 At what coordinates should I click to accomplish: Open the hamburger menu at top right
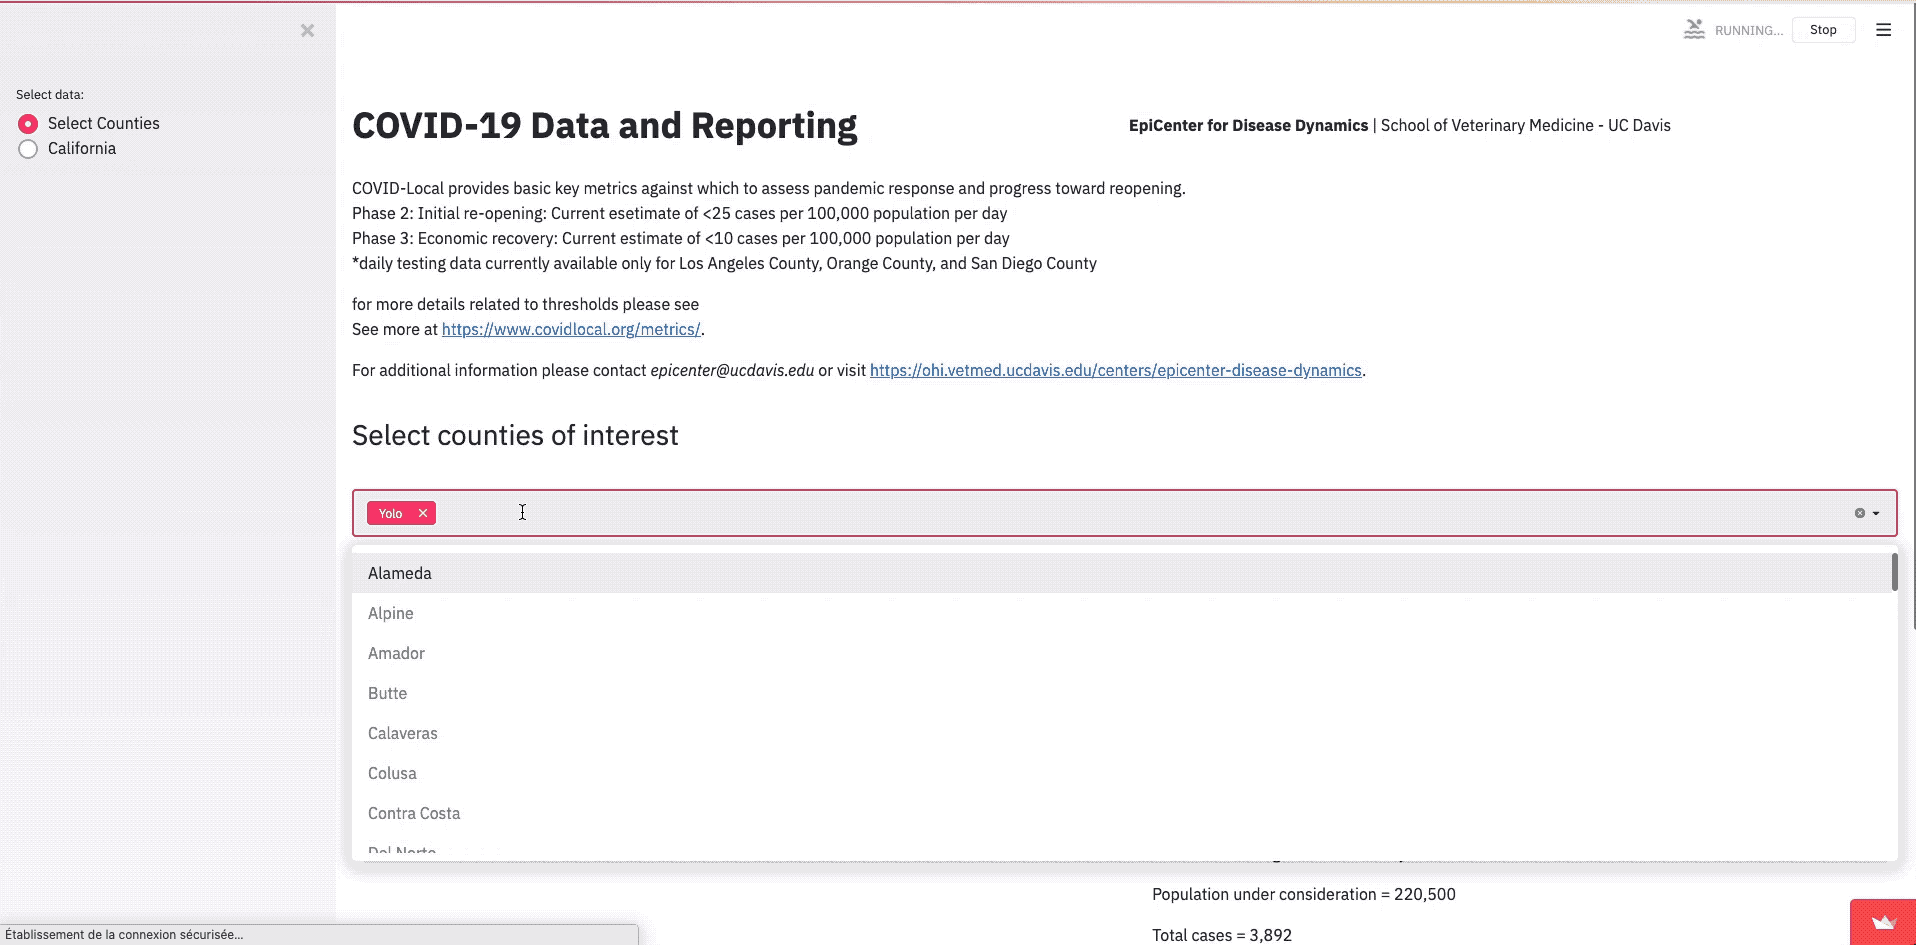1883,30
